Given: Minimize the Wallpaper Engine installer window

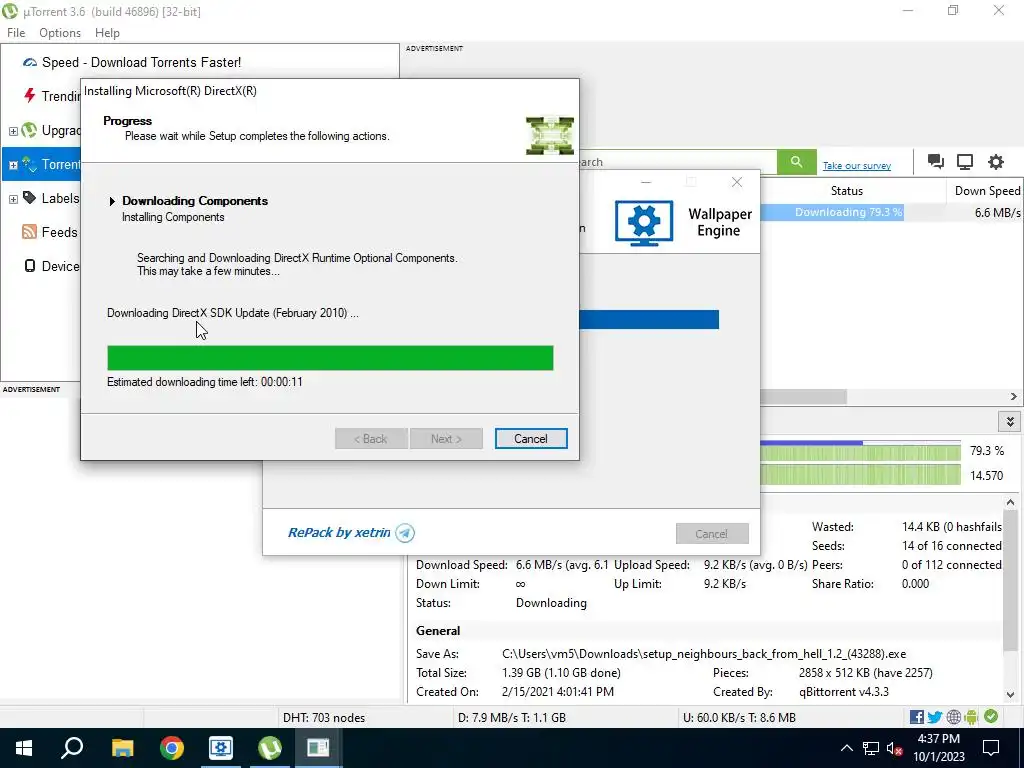Looking at the screenshot, I should (646, 182).
